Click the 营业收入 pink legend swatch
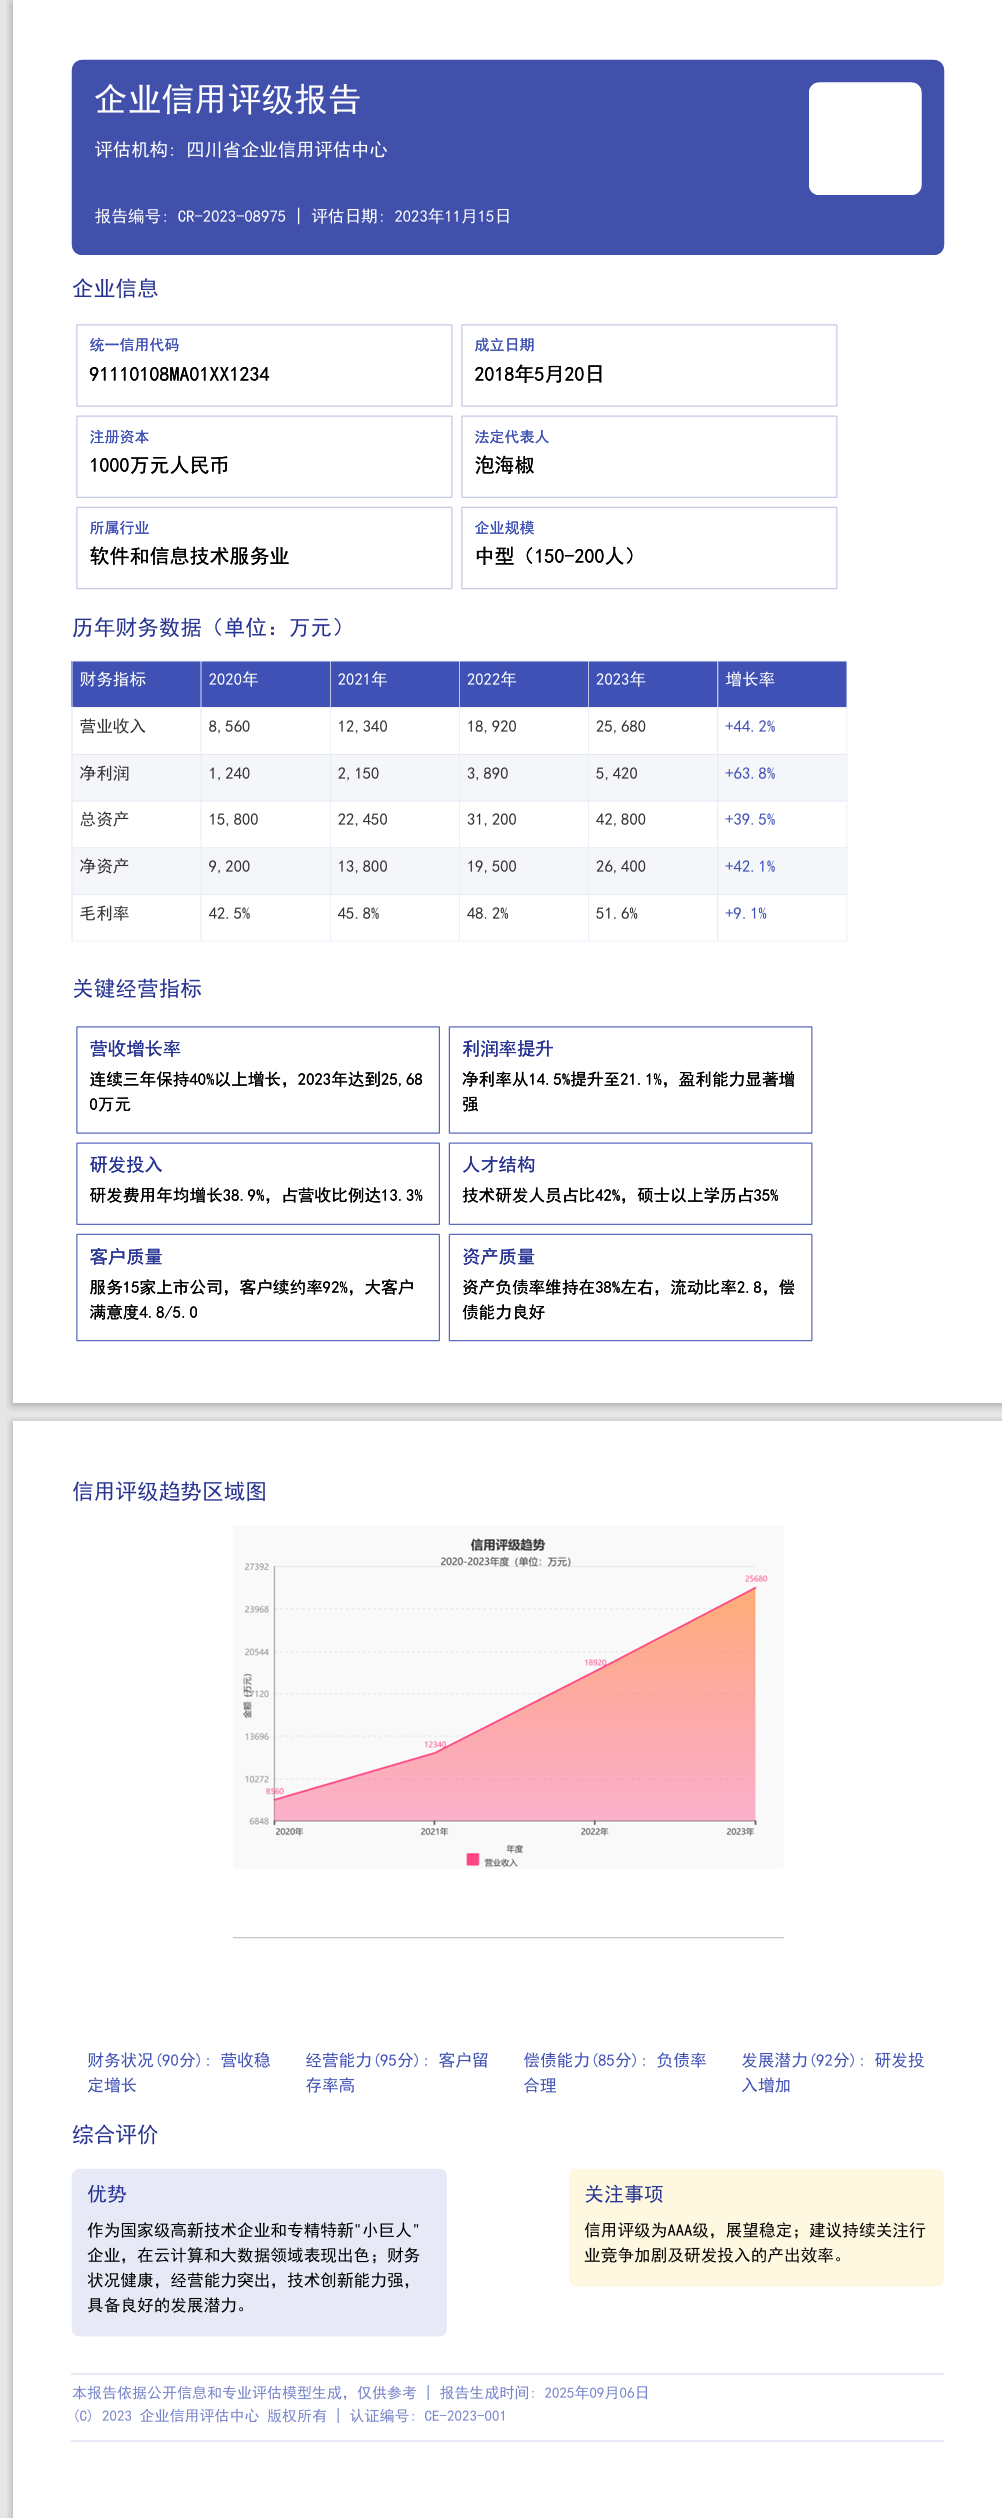Viewport: 1002px width, 2518px height. (x=473, y=1860)
